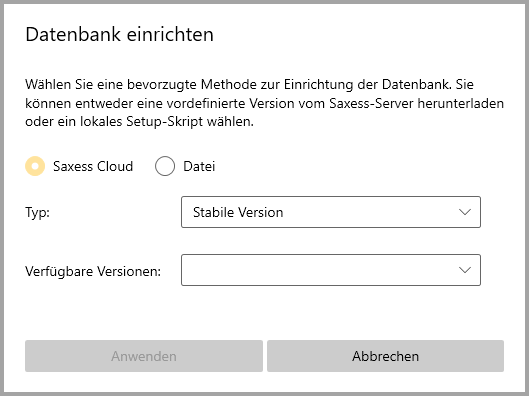Click the Datenbank einrichten dialog title
529x396 pixels.
(x=119, y=34)
